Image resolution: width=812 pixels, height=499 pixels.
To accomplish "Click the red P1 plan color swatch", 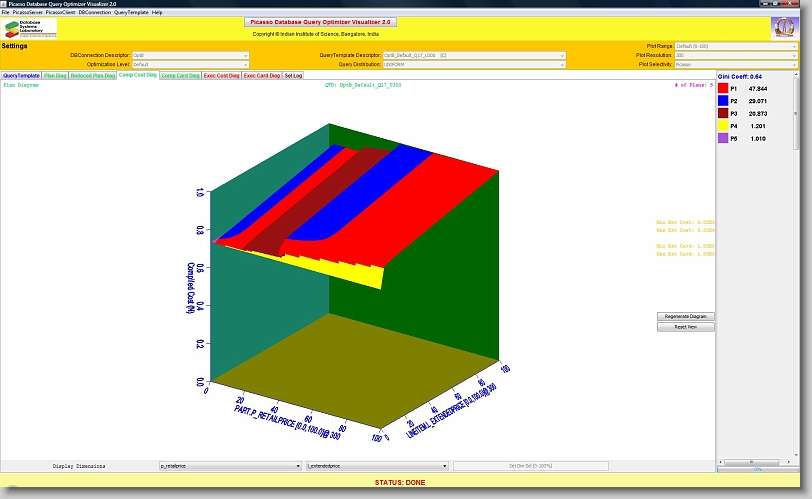I will [724, 88].
